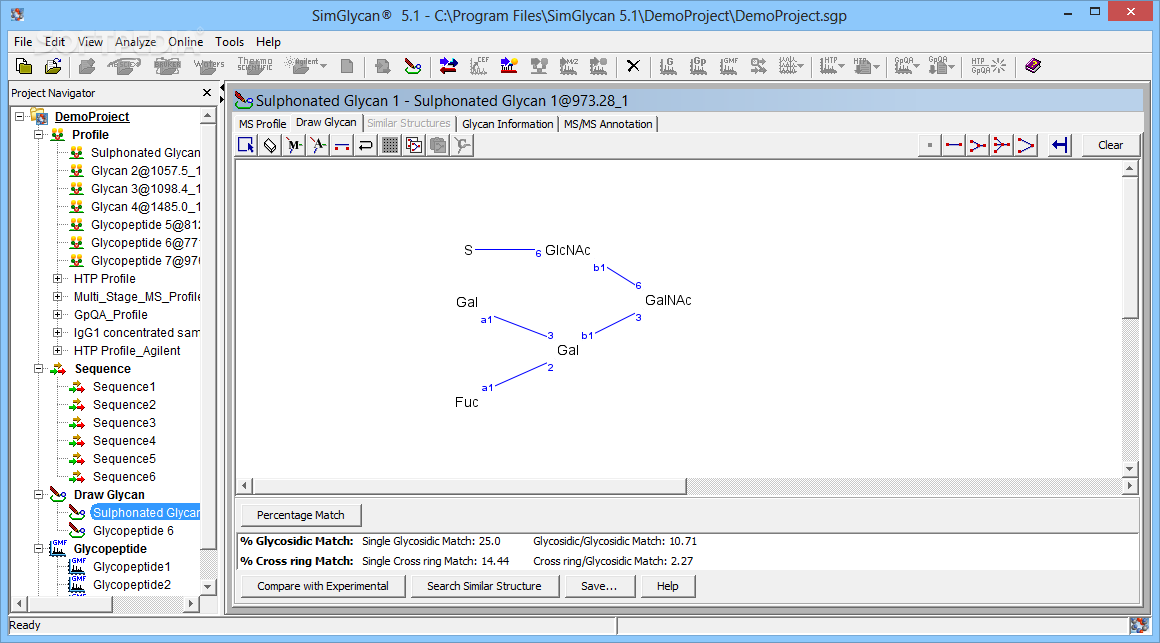Expand the GpQA_Profile node
Screen dimensions: 1160x643
(x=57, y=314)
